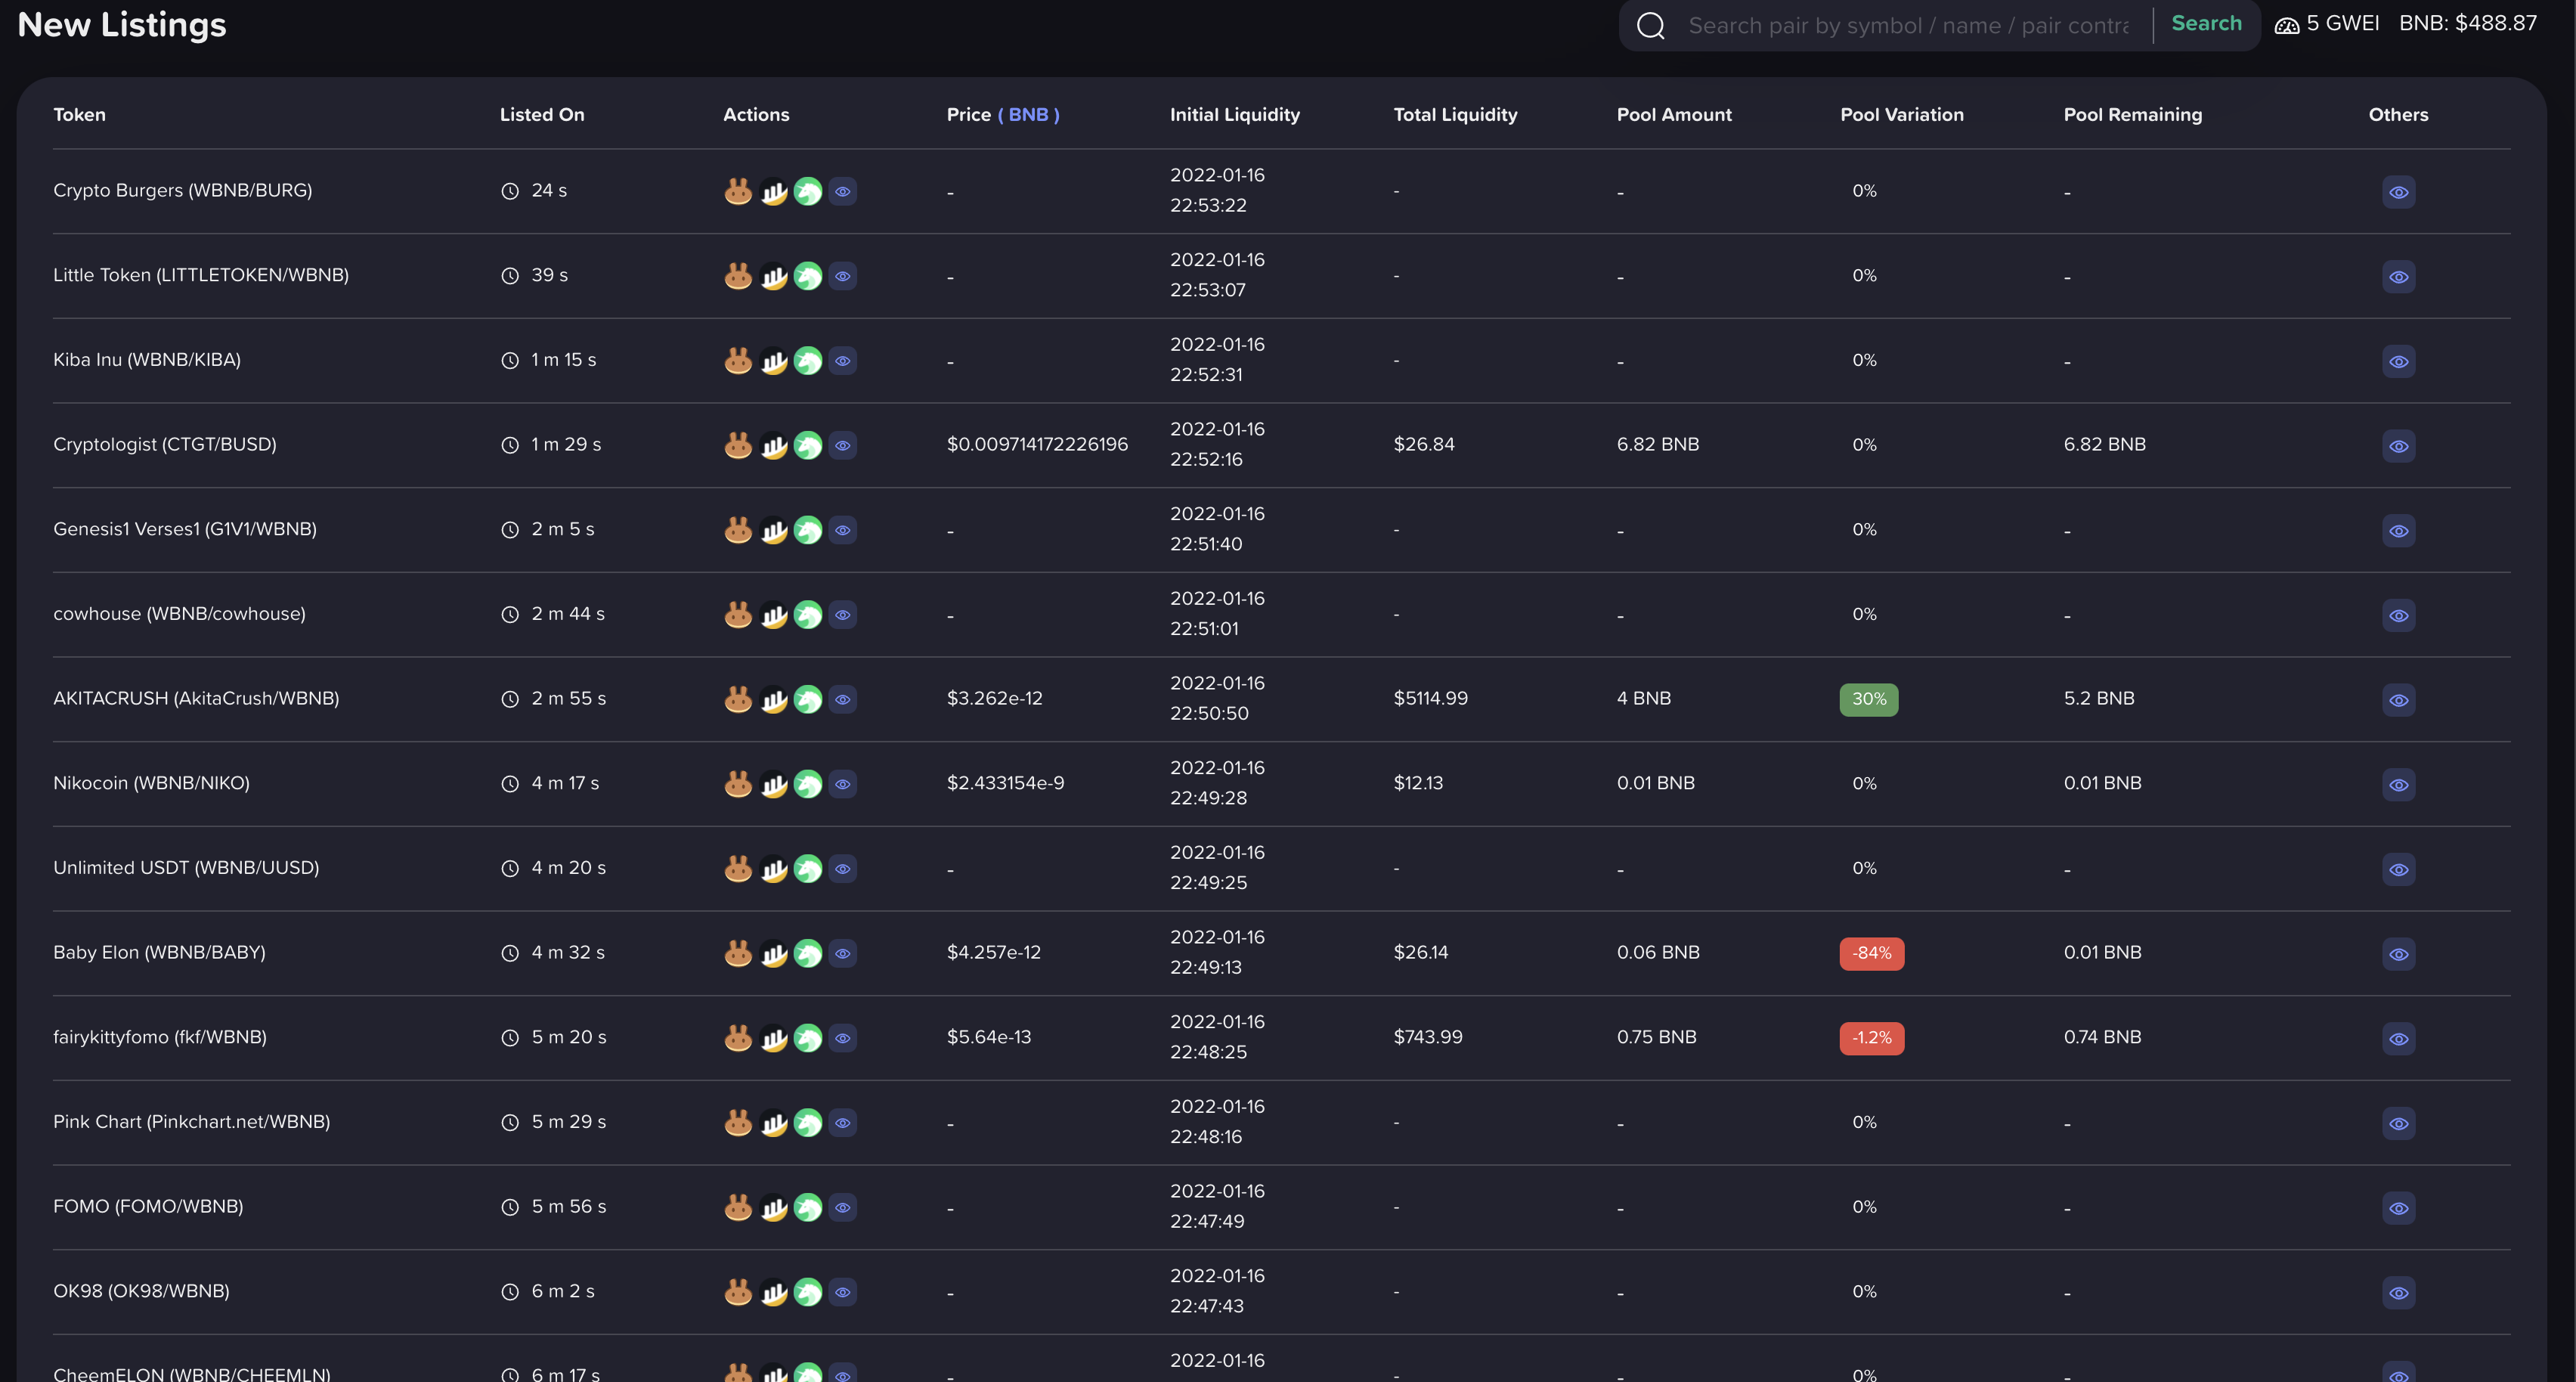
Task: Open PancakeSwap for Cryptologist (CTGT/BUSD)
Action: click(x=738, y=445)
